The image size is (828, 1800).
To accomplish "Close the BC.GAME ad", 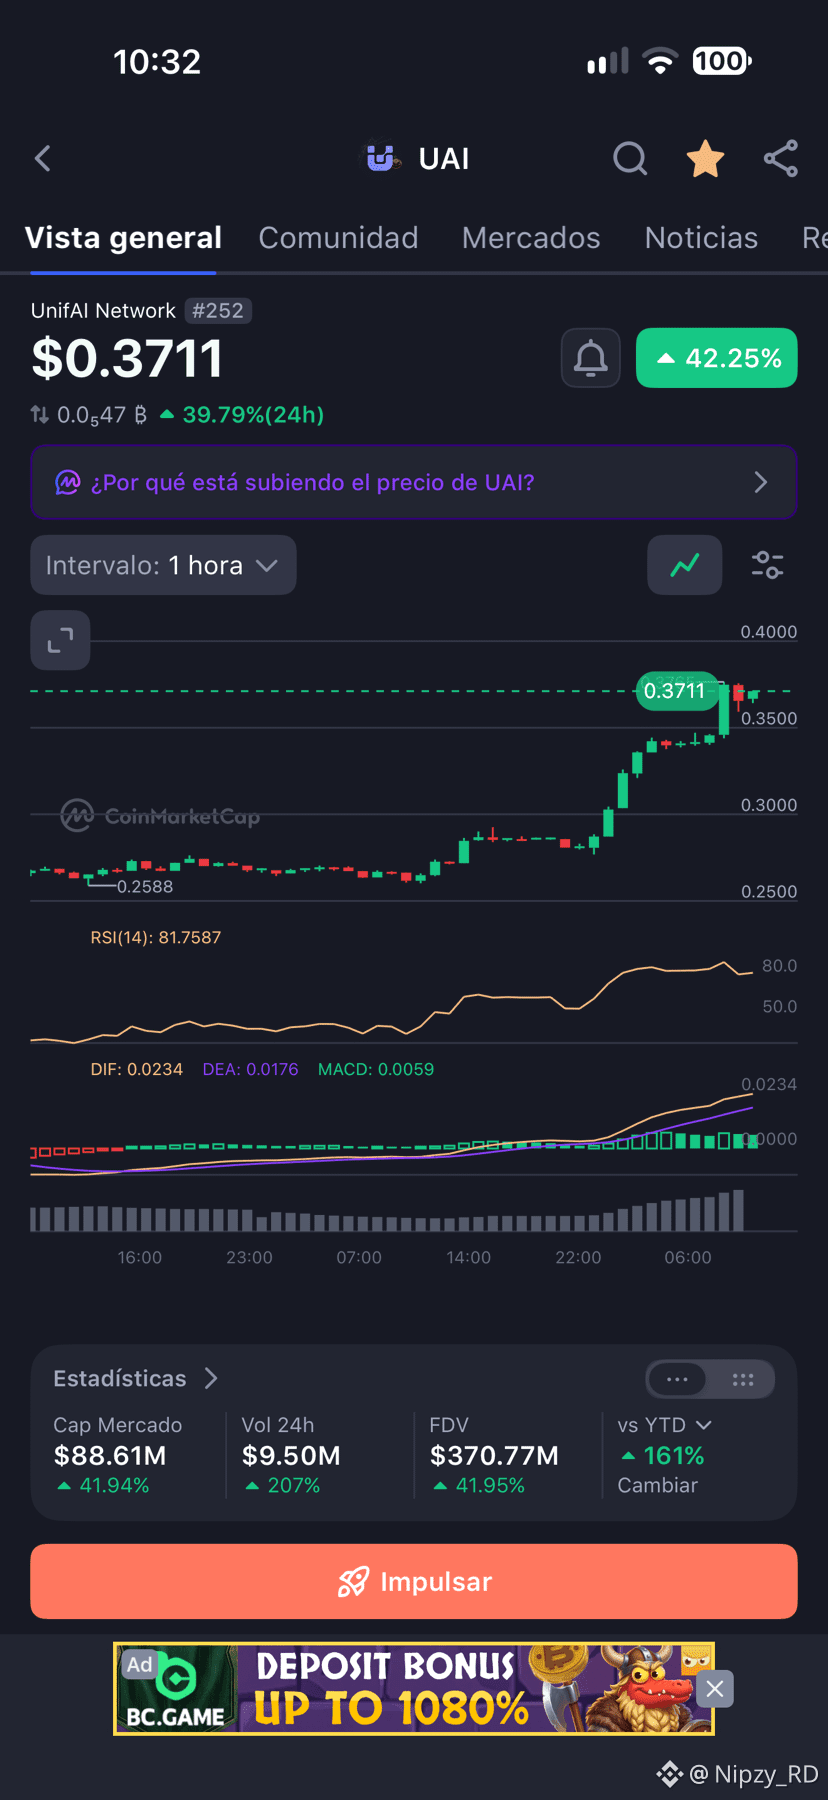I will 714,1689.
